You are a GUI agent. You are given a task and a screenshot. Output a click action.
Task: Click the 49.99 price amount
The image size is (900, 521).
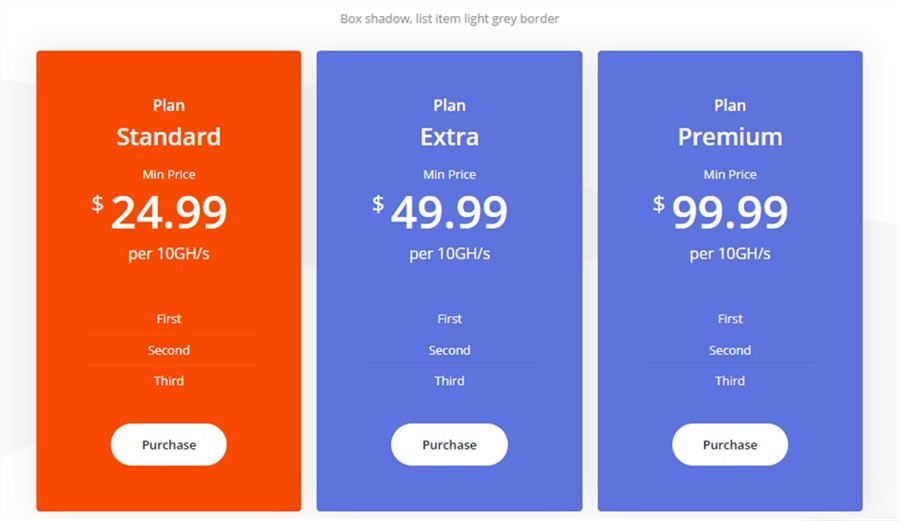449,212
